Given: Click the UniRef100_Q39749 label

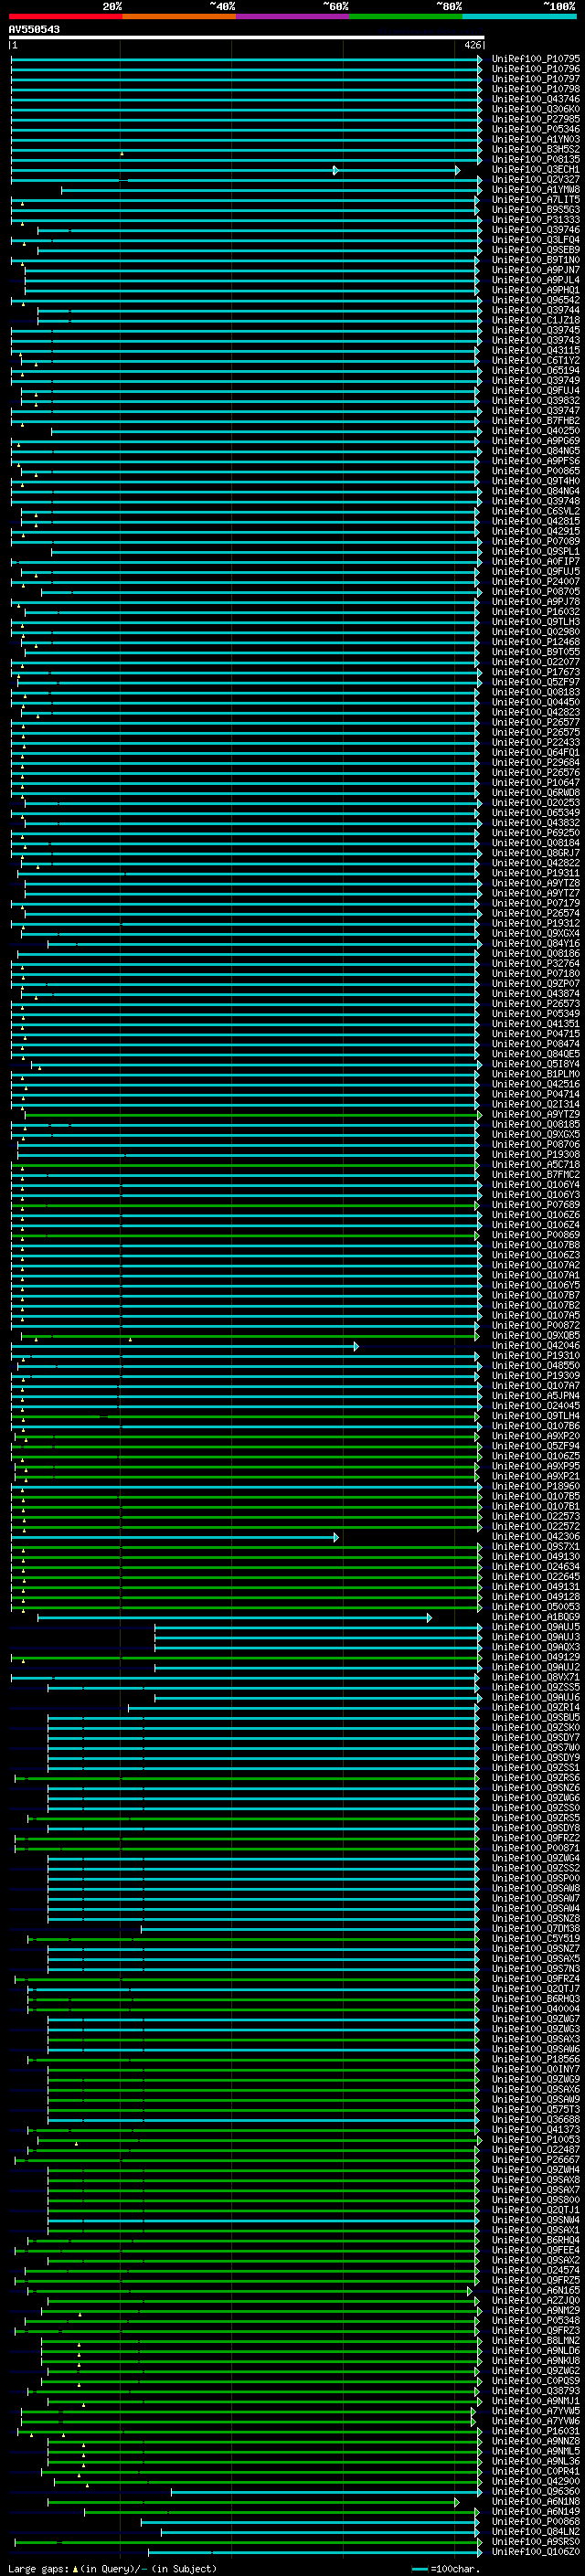Looking at the screenshot, I should tap(536, 380).
